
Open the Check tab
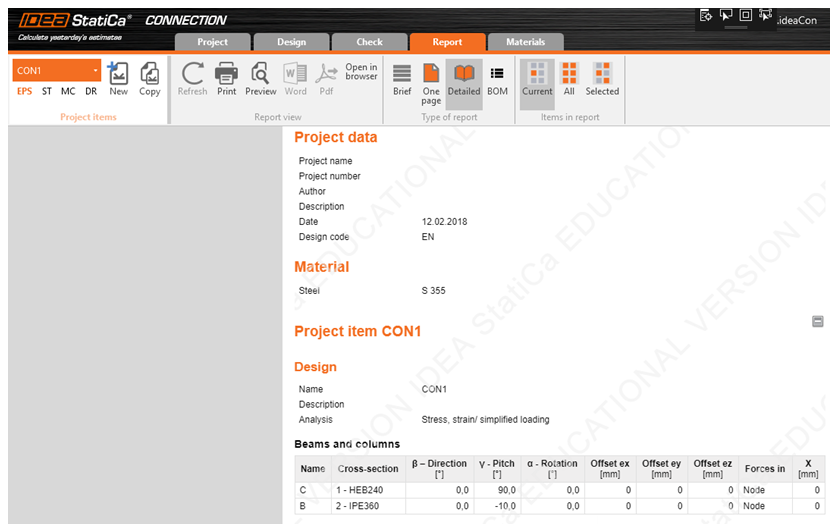369,42
